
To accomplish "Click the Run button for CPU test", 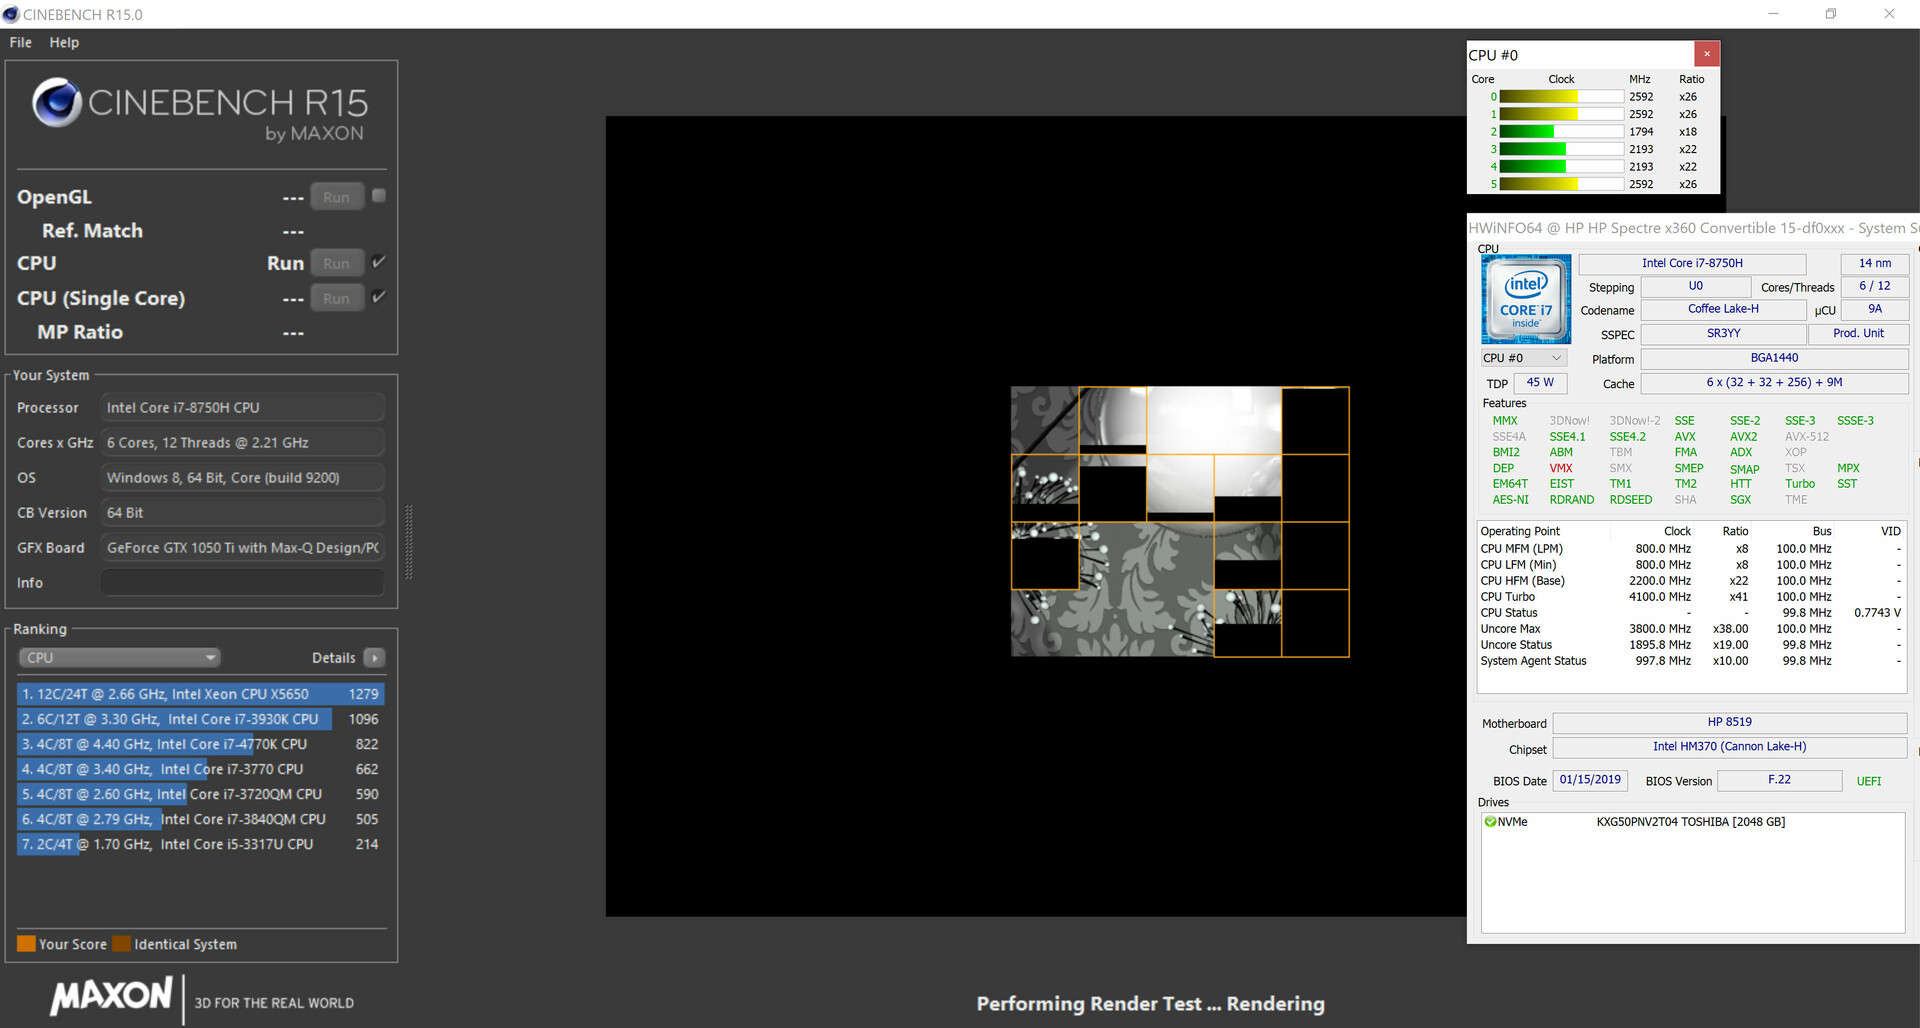I will pyautogui.click(x=336, y=263).
